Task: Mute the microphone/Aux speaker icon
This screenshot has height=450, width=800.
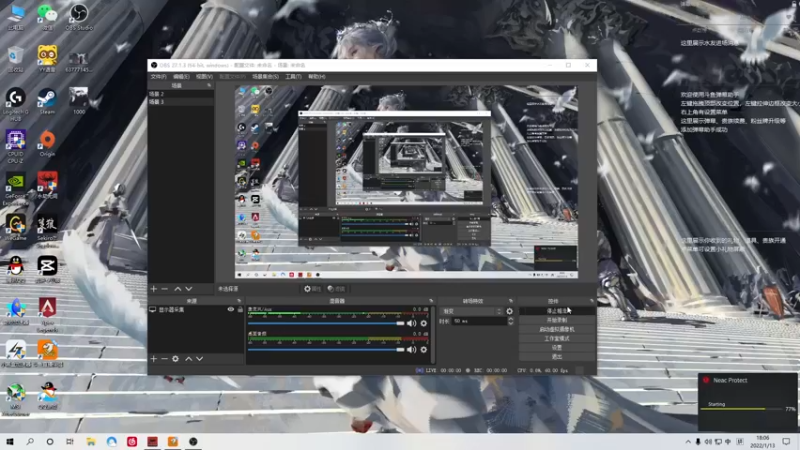Action: (411, 323)
